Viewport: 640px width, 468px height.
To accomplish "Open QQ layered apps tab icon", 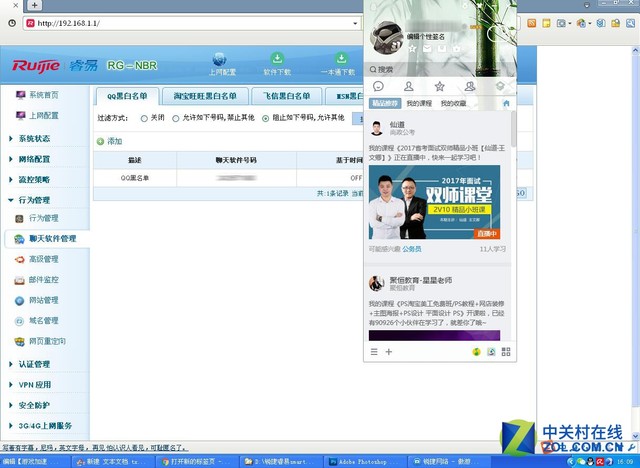I will (x=500, y=86).
